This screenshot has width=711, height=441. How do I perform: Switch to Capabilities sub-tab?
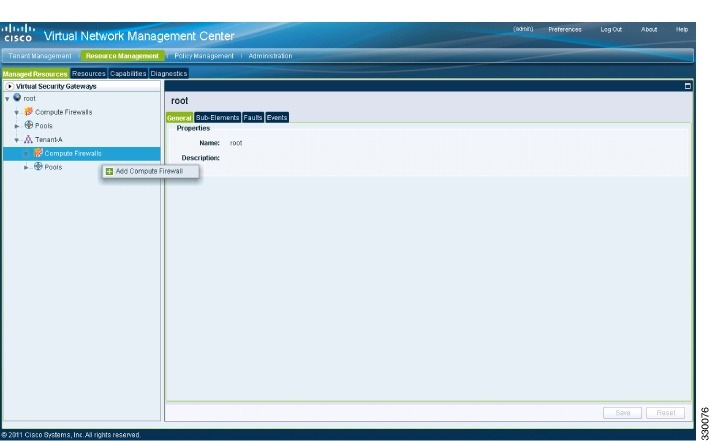[128, 73]
